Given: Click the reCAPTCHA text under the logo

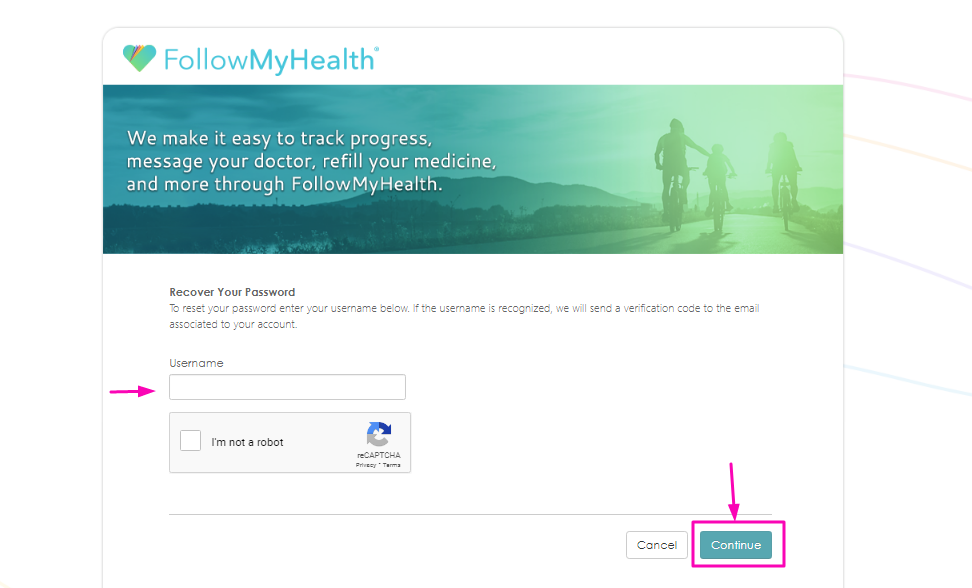Looking at the screenshot, I should [379, 455].
